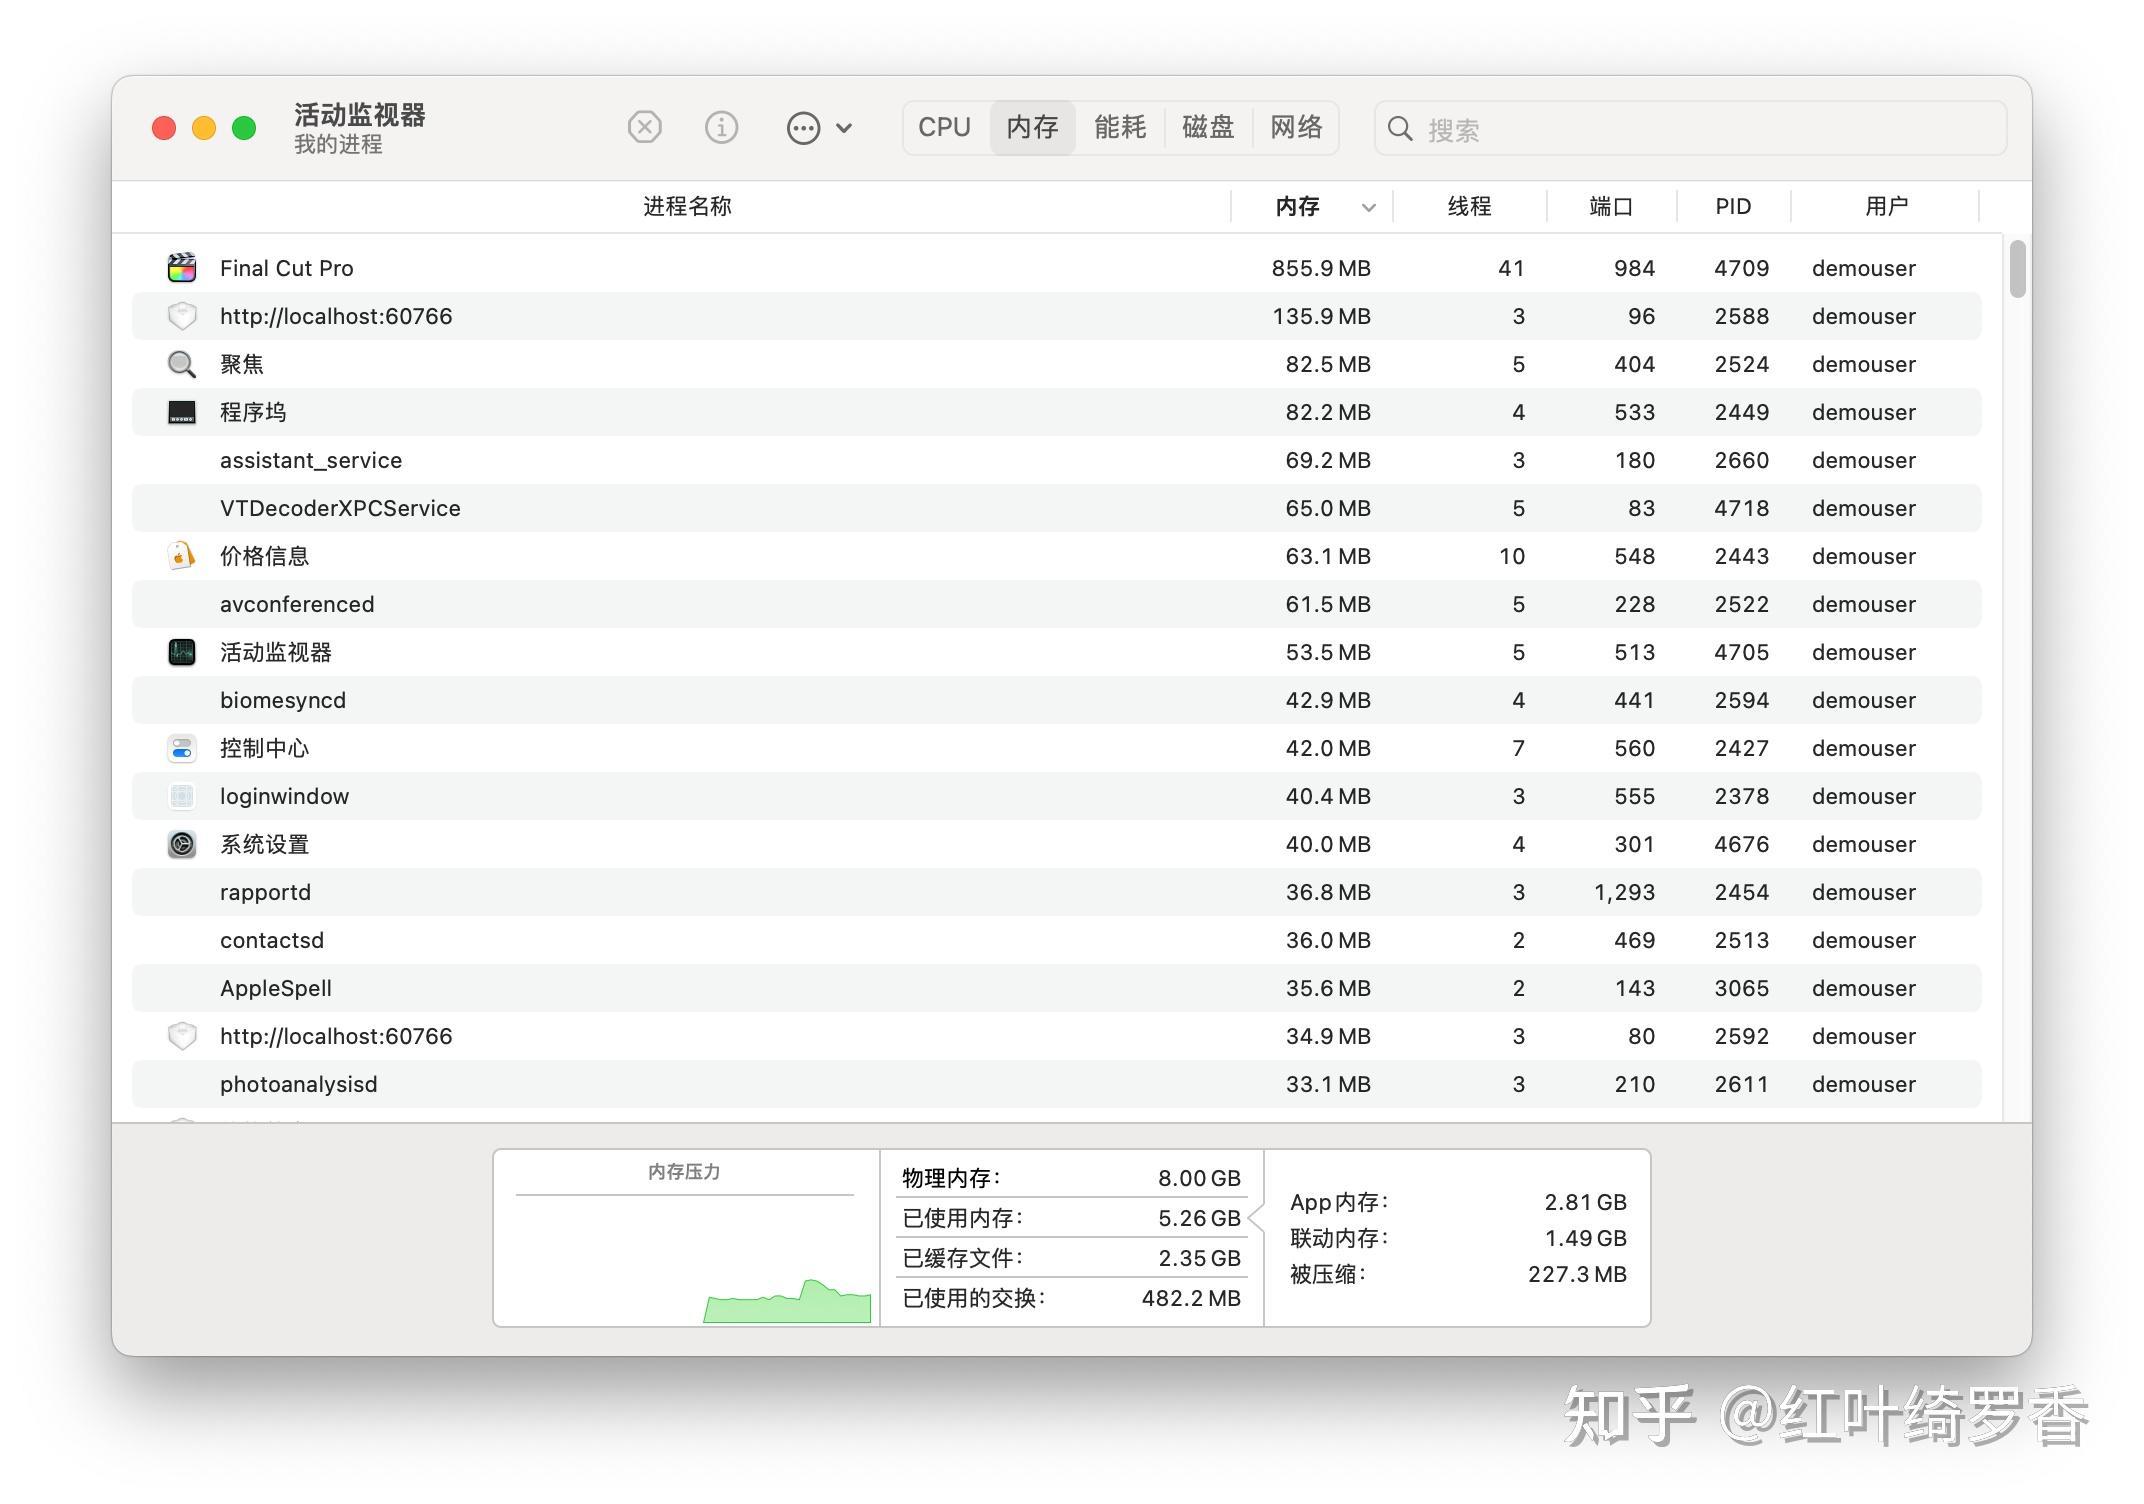Click the shield icon beside http://localhost:60766
The height and width of the screenshot is (1504, 2144).
[181, 316]
